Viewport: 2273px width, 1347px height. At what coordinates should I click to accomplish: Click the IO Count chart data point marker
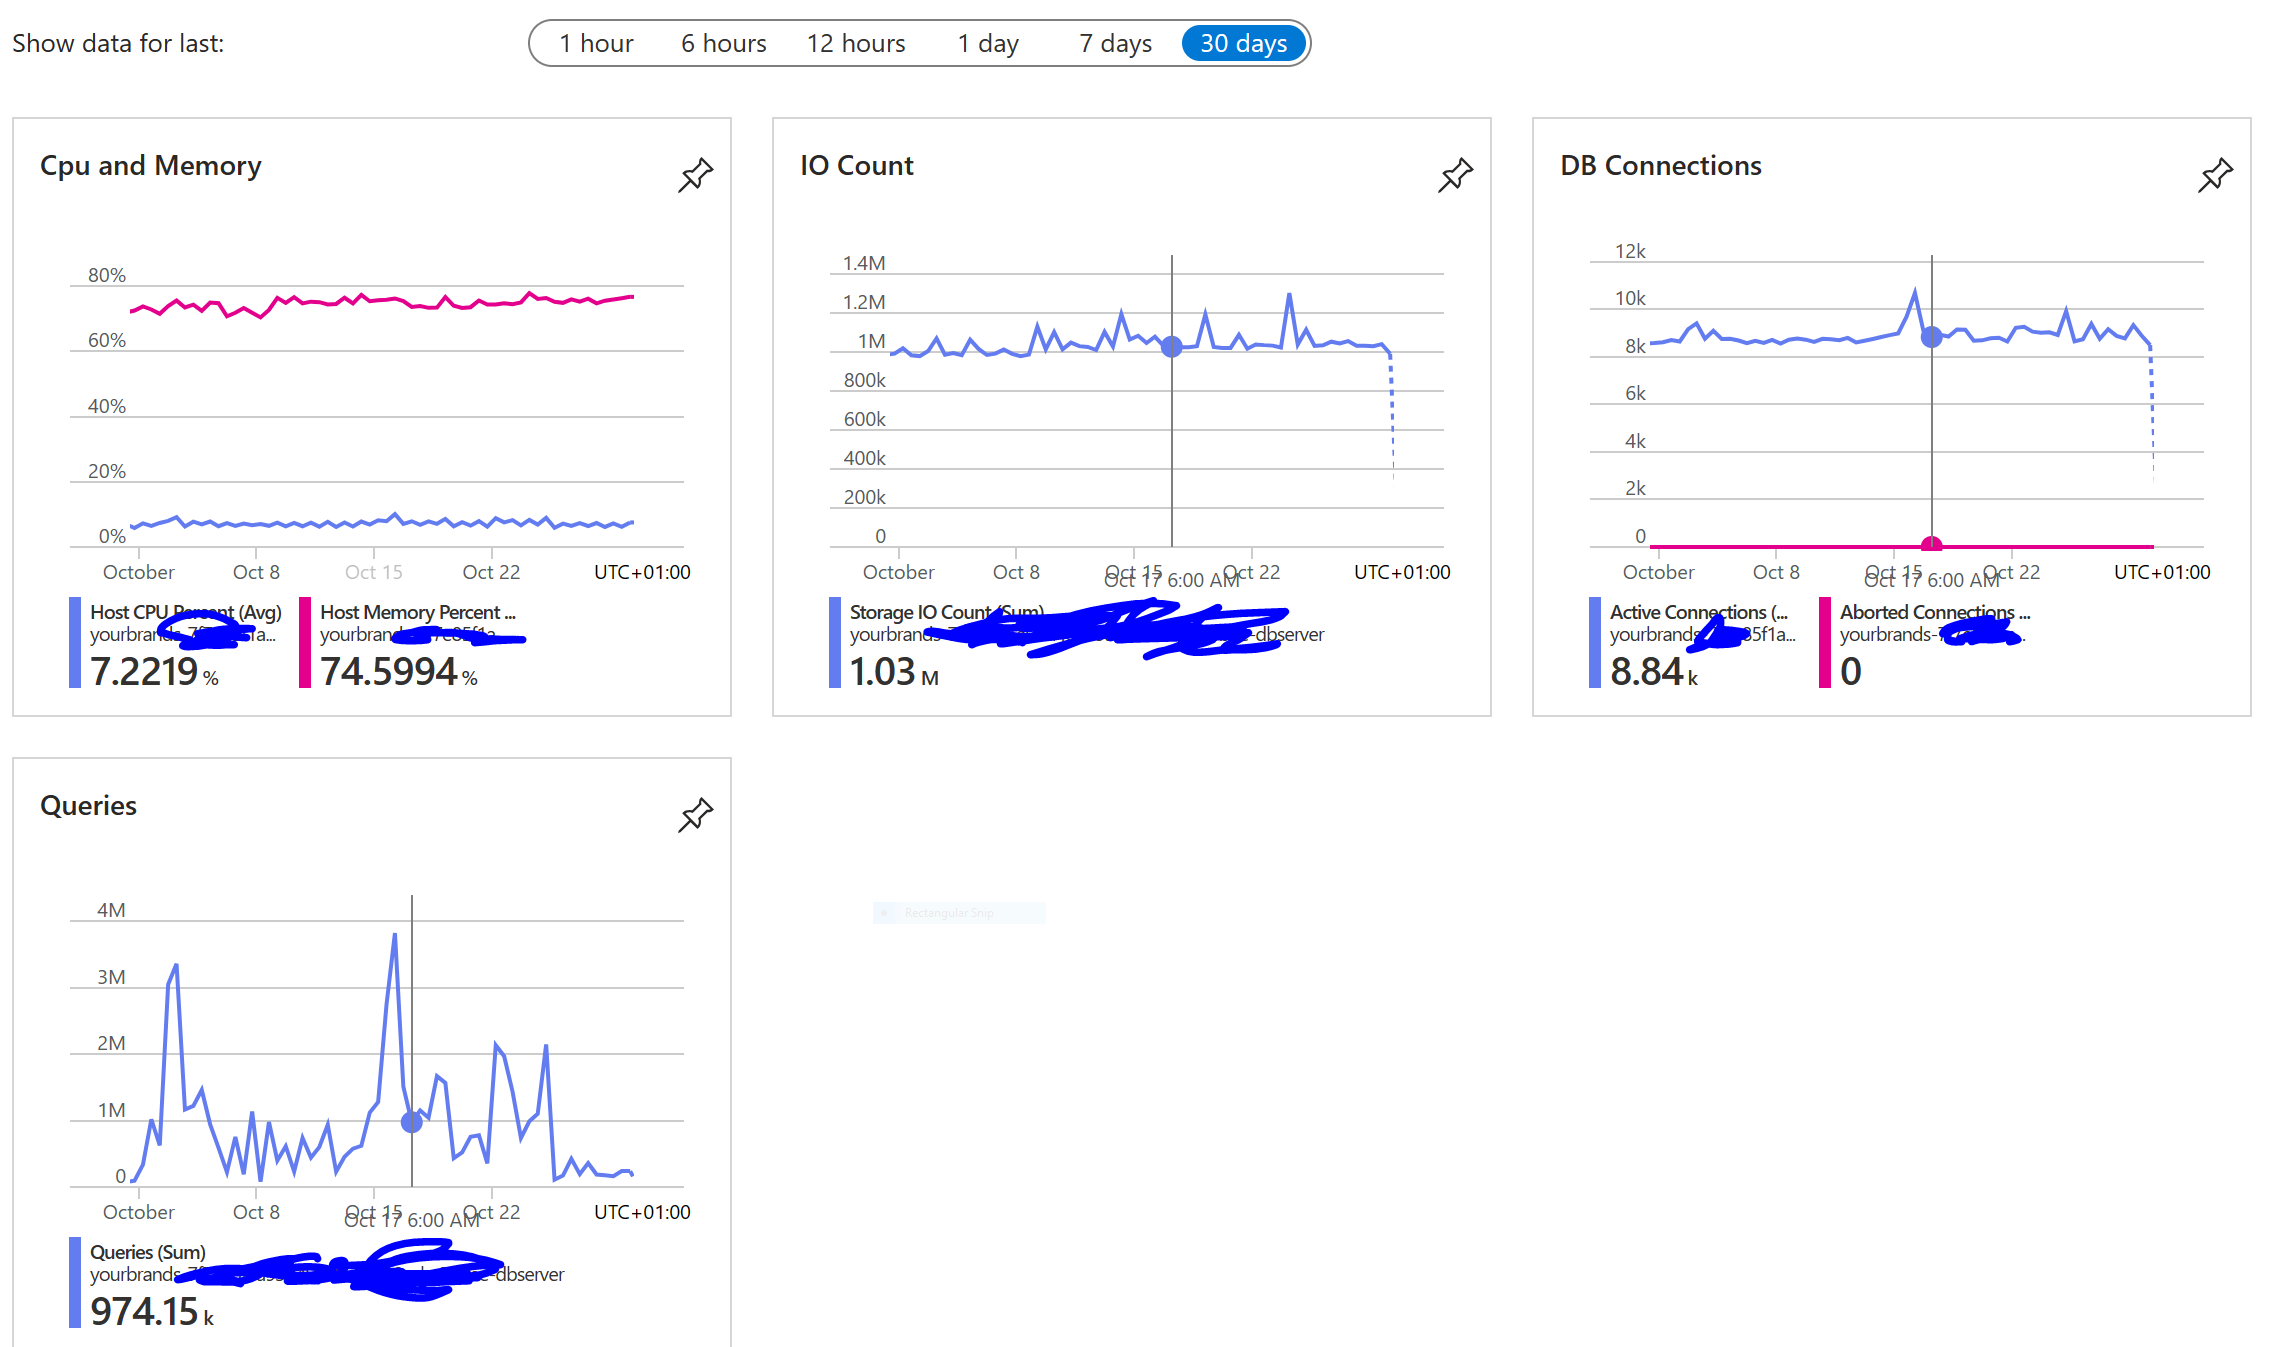tap(1172, 347)
